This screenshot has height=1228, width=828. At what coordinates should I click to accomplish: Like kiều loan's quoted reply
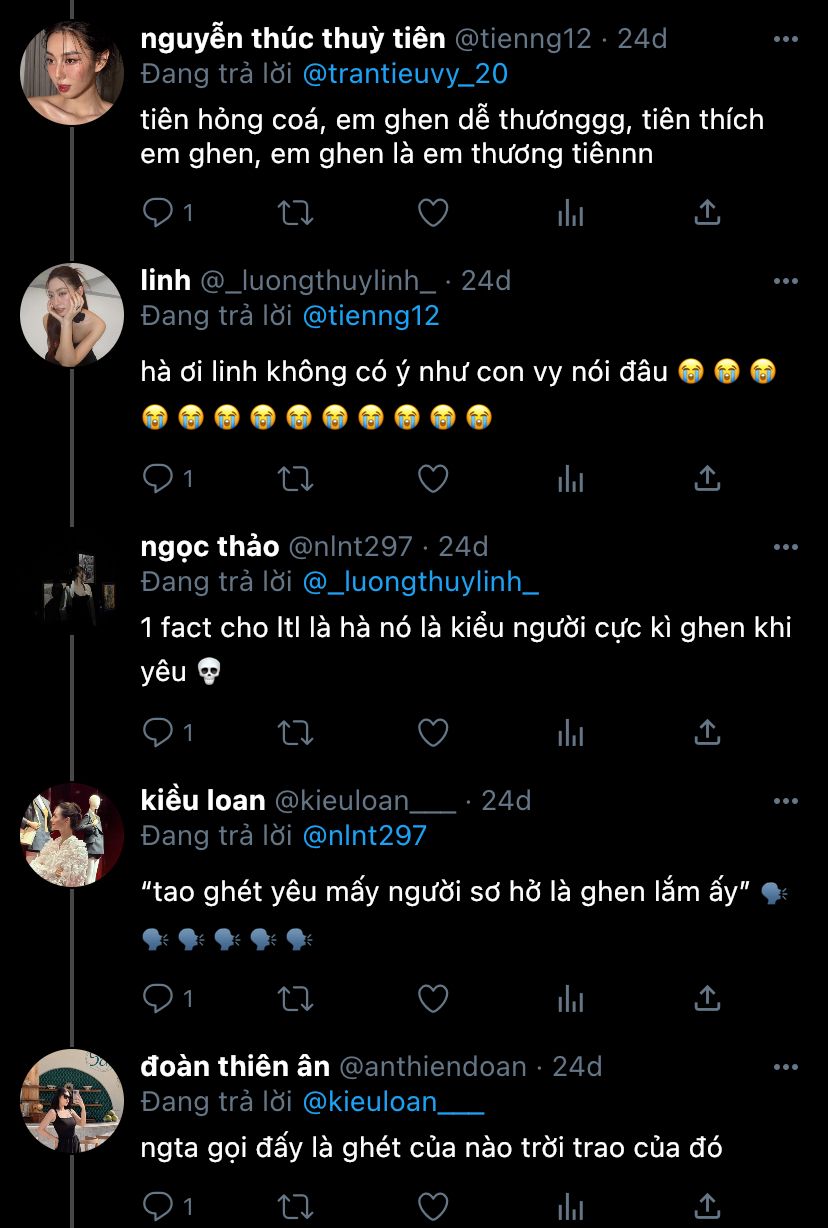[x=432, y=998]
